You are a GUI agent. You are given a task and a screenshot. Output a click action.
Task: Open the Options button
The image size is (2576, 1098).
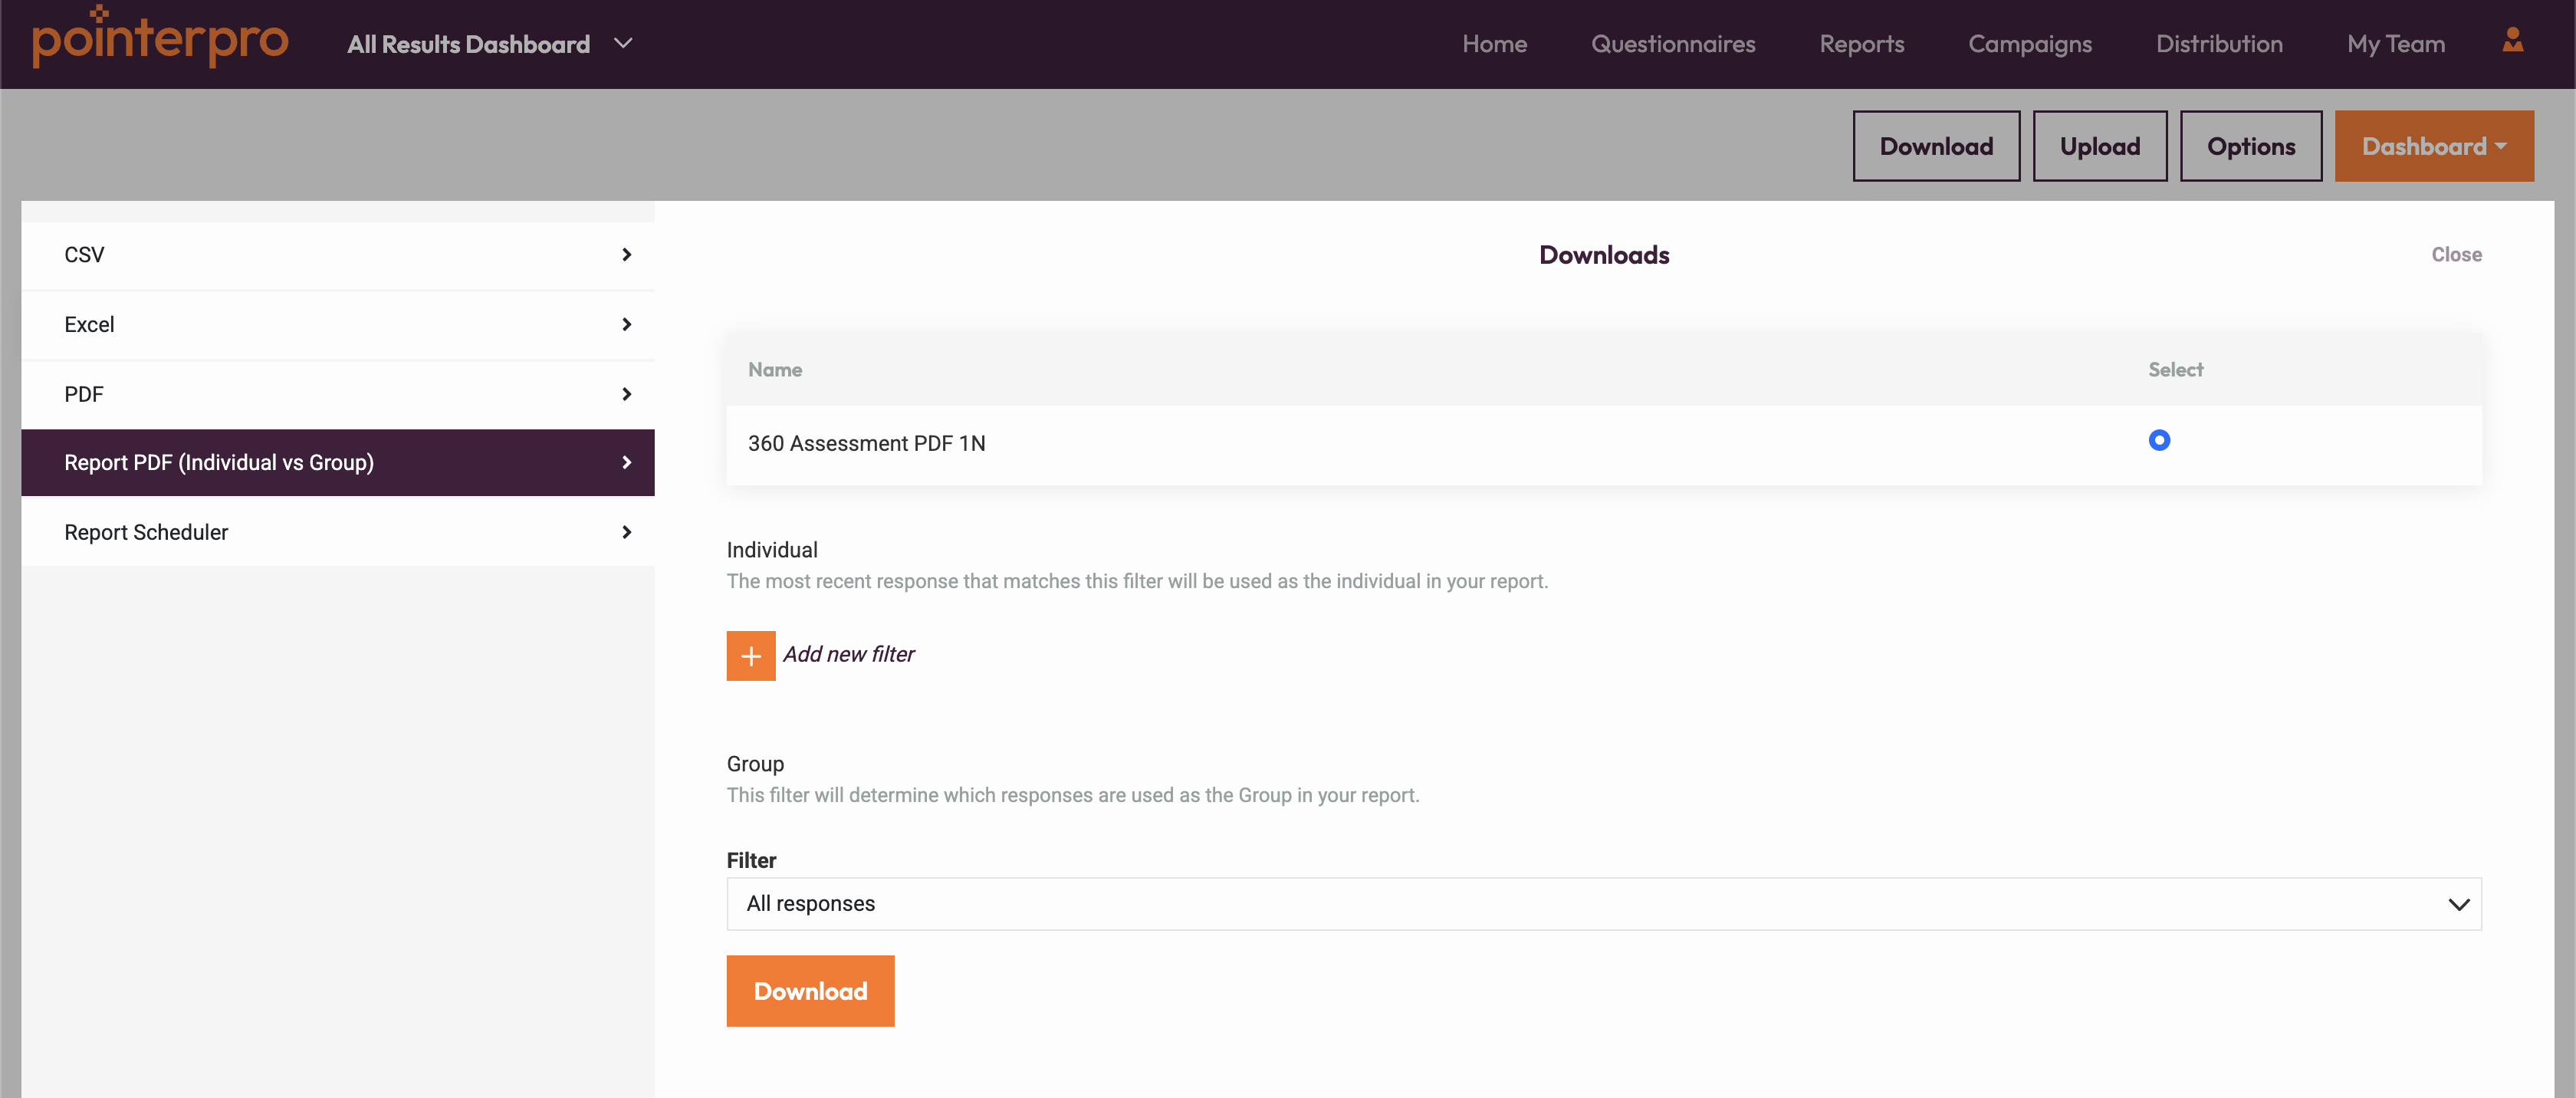2250,146
